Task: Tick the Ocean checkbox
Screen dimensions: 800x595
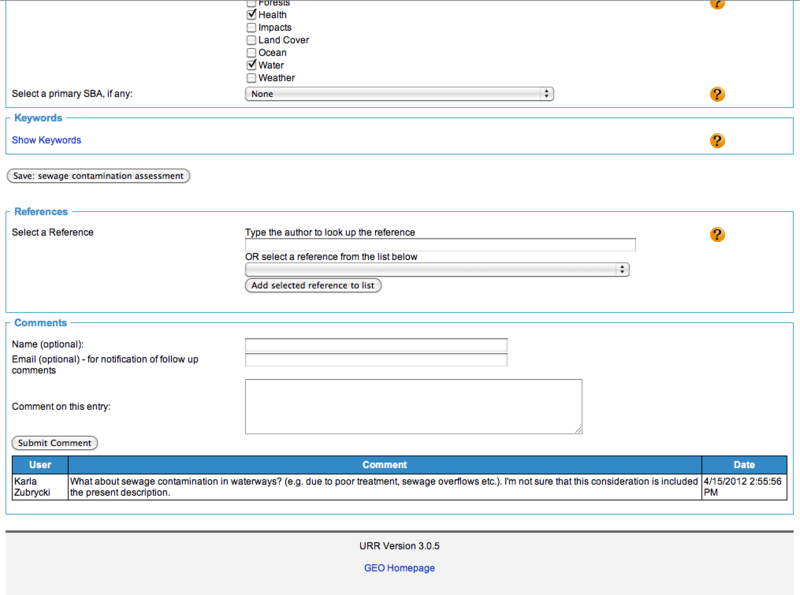Action: click(x=251, y=53)
